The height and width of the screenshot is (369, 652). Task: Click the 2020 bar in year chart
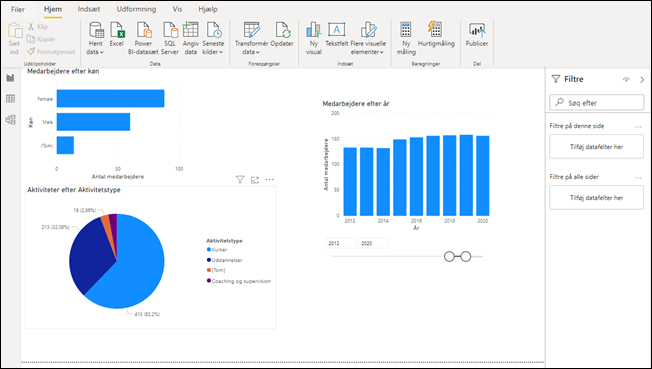[x=483, y=176]
